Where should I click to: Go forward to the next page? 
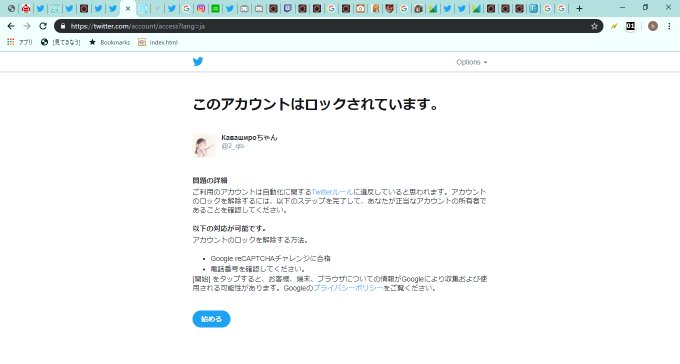(27, 26)
